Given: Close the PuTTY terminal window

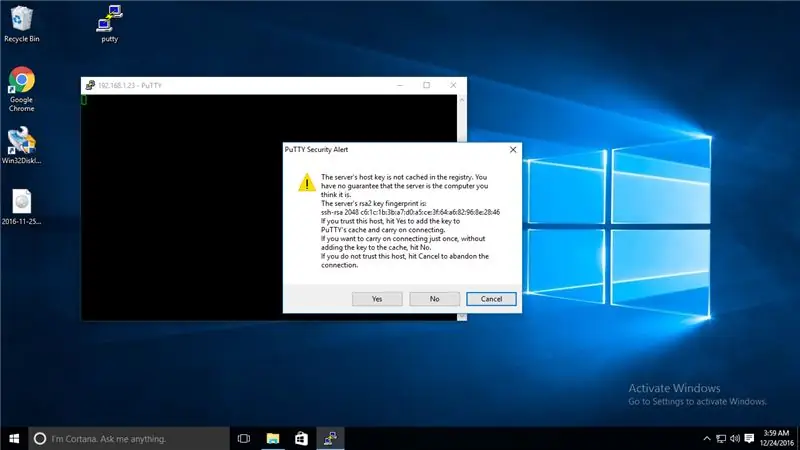Looking at the screenshot, I should pyautogui.click(x=453, y=85).
